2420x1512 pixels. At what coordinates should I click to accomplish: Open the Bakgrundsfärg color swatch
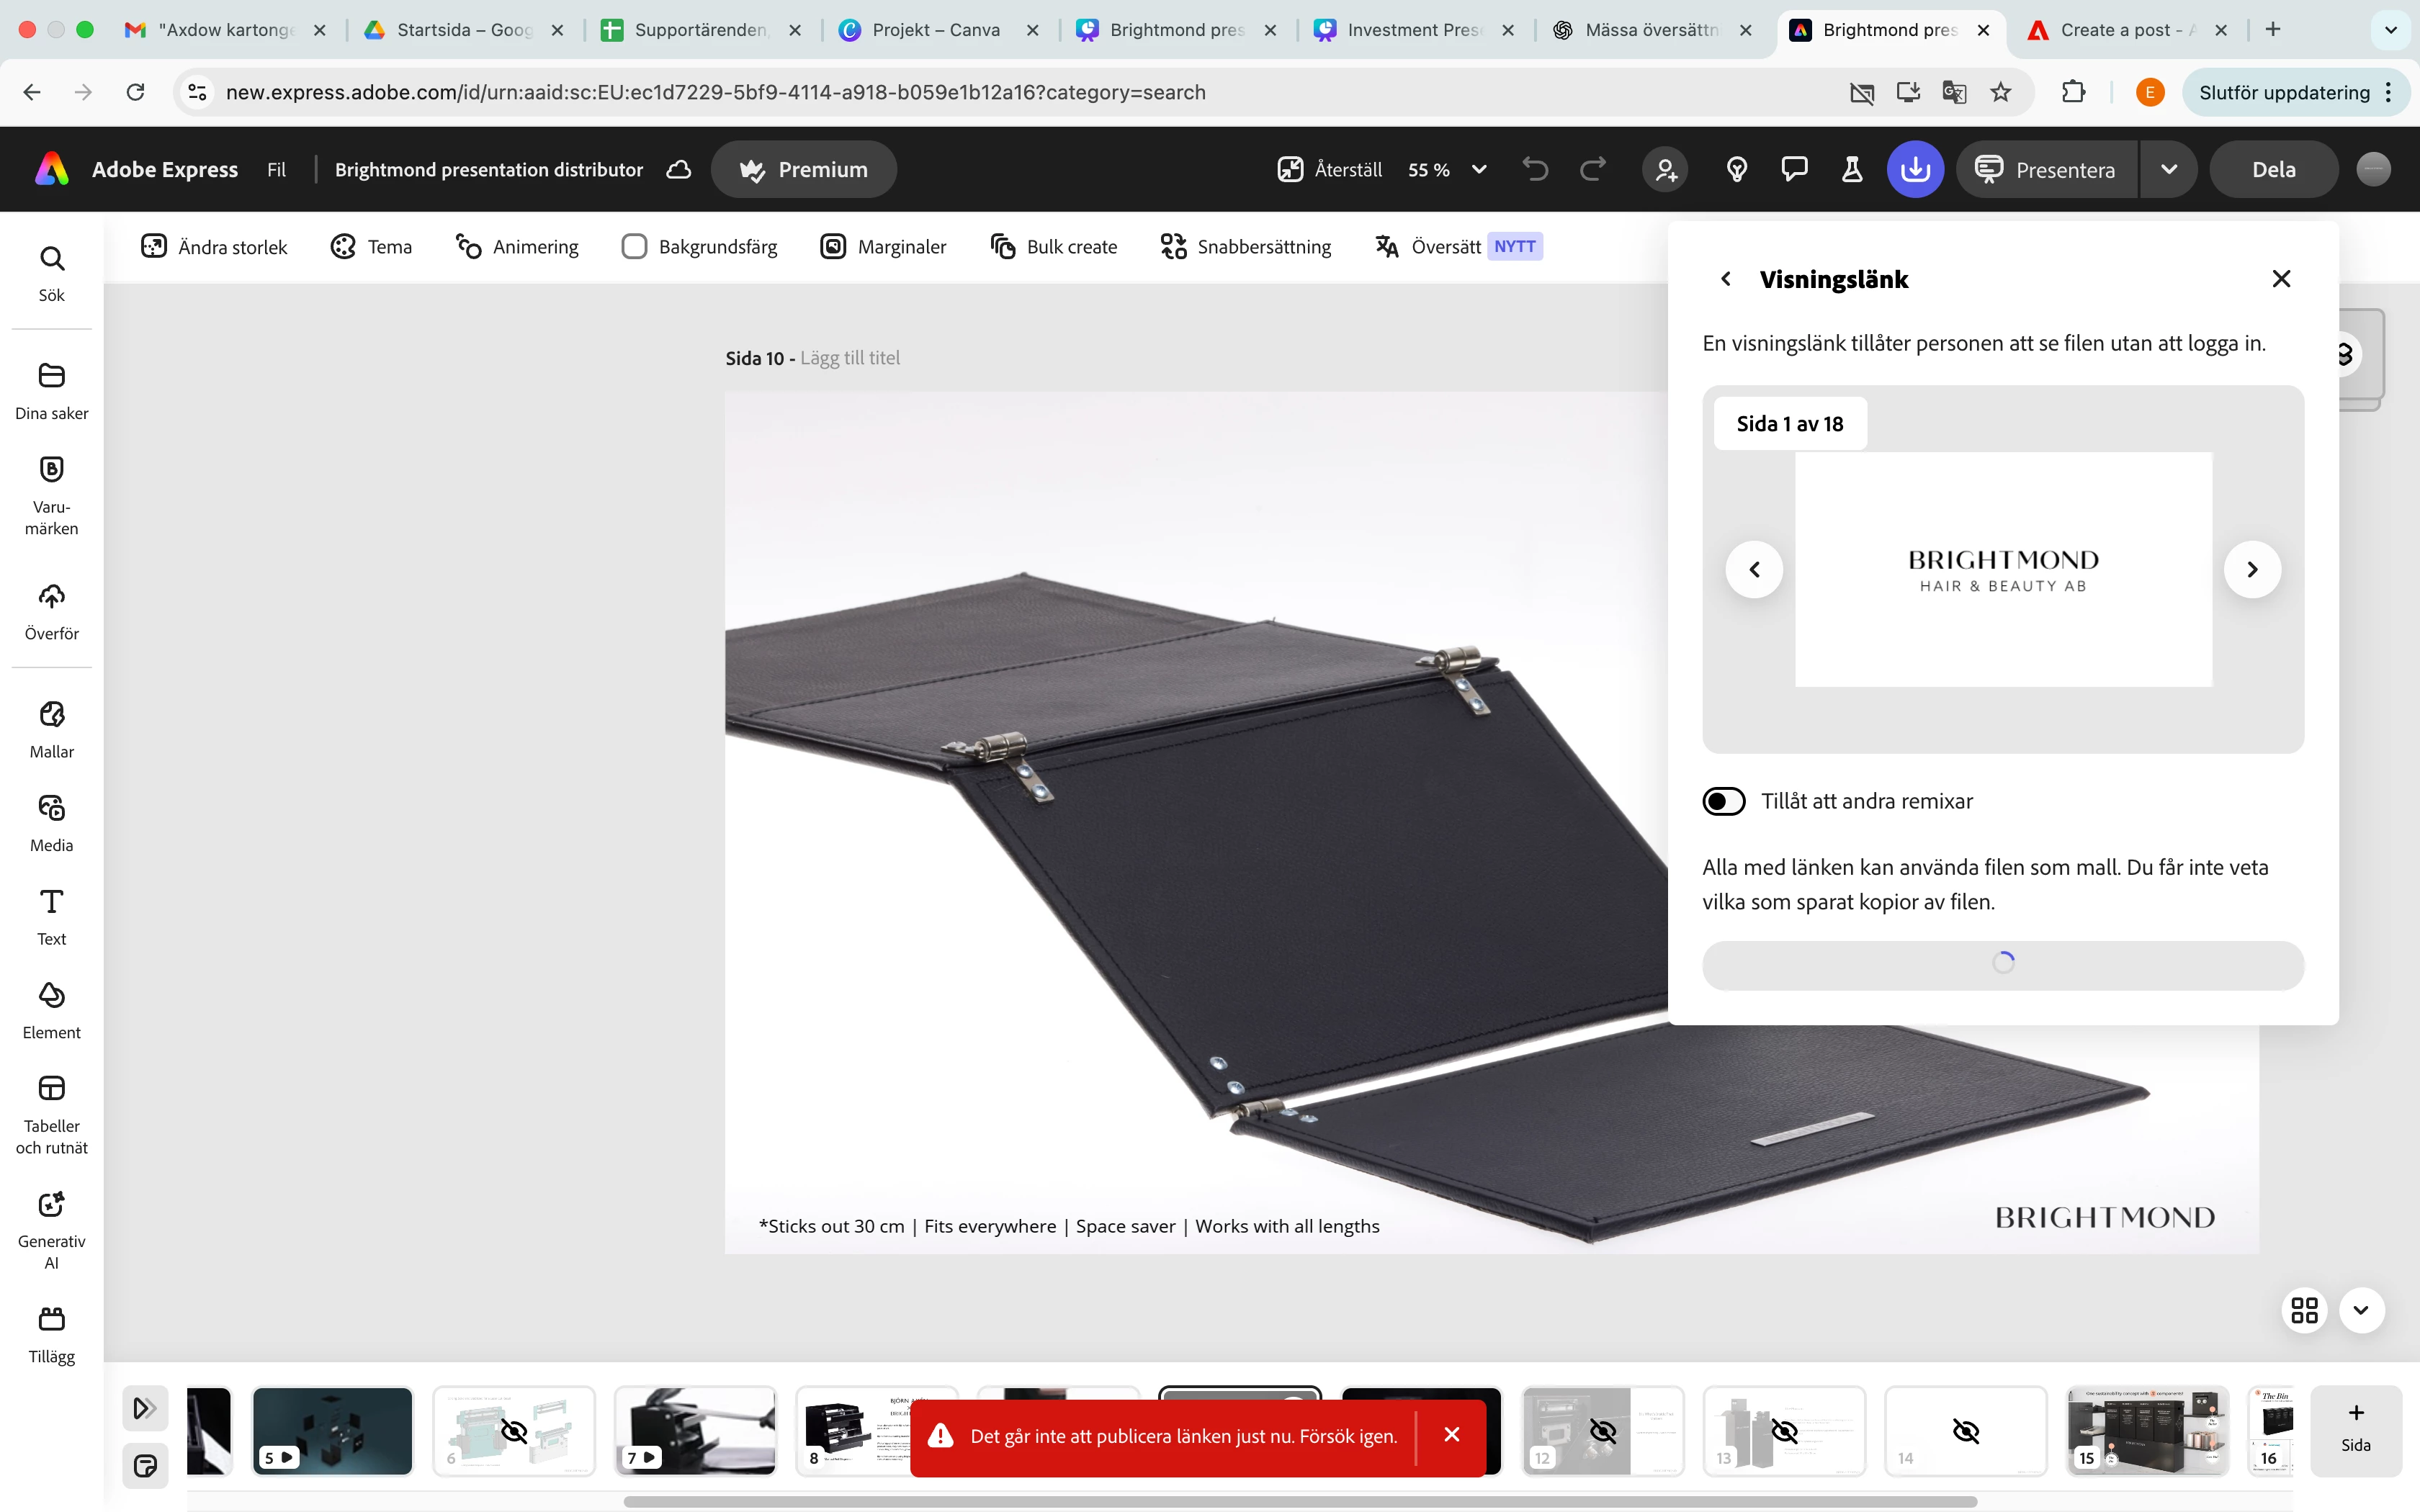tap(634, 247)
